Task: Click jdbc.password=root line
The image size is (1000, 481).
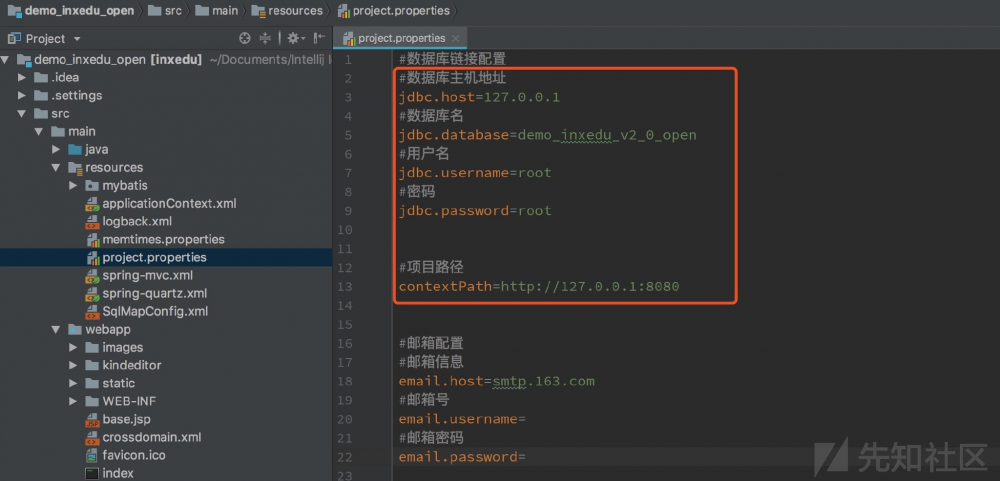Action: click(475, 211)
